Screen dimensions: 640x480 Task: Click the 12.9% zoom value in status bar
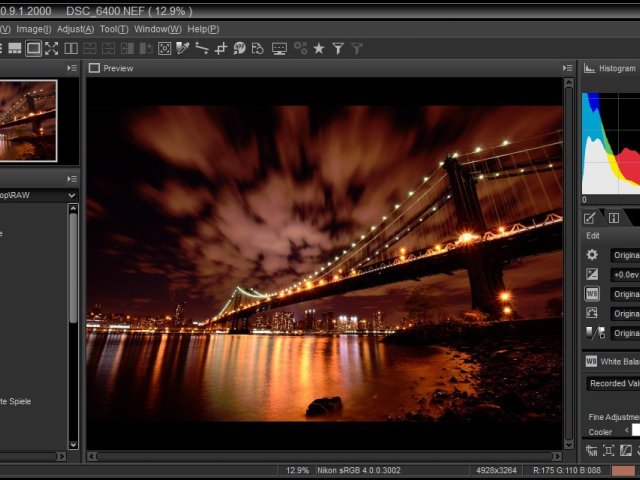point(297,470)
